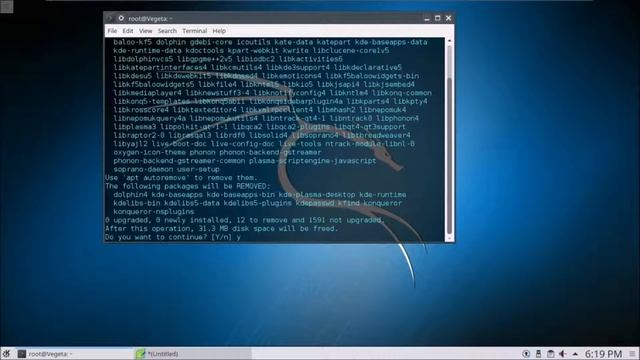Image resolution: width=640 pixels, height=360 pixels.
Task: Open the KDE application launcher
Action: click(6, 353)
